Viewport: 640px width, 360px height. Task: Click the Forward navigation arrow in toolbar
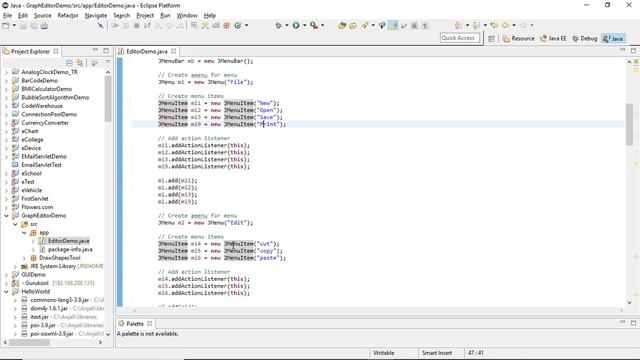point(523,25)
